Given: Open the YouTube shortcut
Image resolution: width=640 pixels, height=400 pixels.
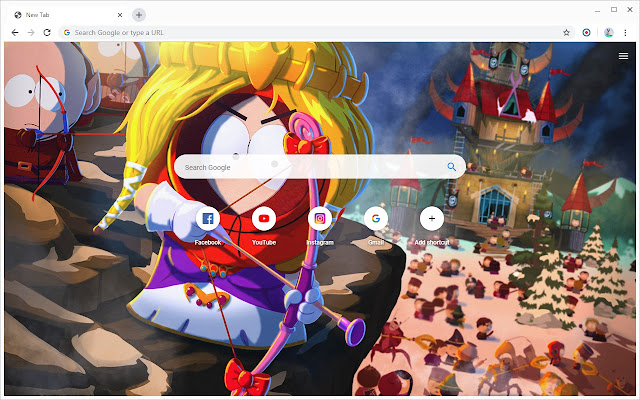Looking at the screenshot, I should pos(264,219).
